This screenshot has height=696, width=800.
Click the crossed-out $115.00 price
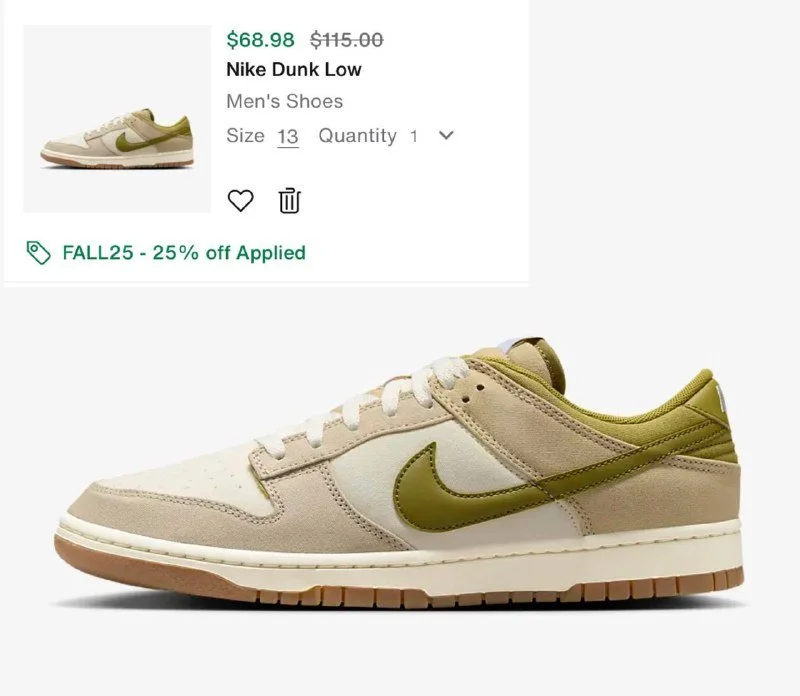(347, 40)
